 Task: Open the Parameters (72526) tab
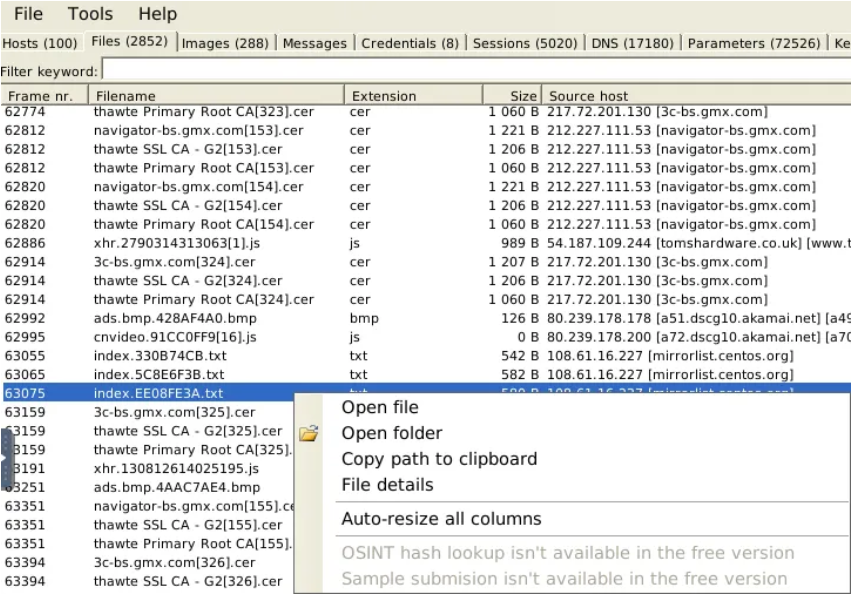point(754,43)
